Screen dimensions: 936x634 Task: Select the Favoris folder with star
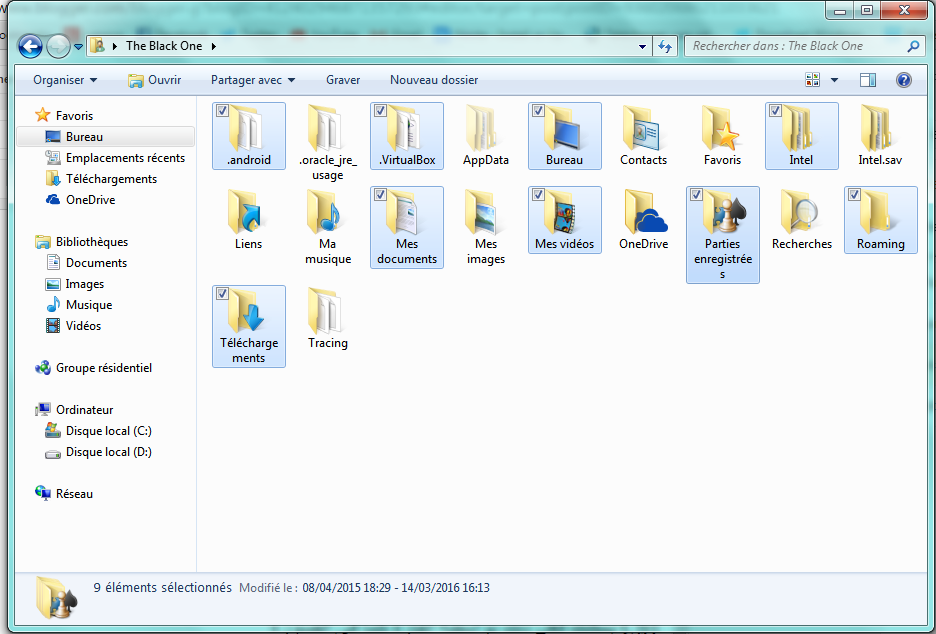pyautogui.click(x=721, y=128)
